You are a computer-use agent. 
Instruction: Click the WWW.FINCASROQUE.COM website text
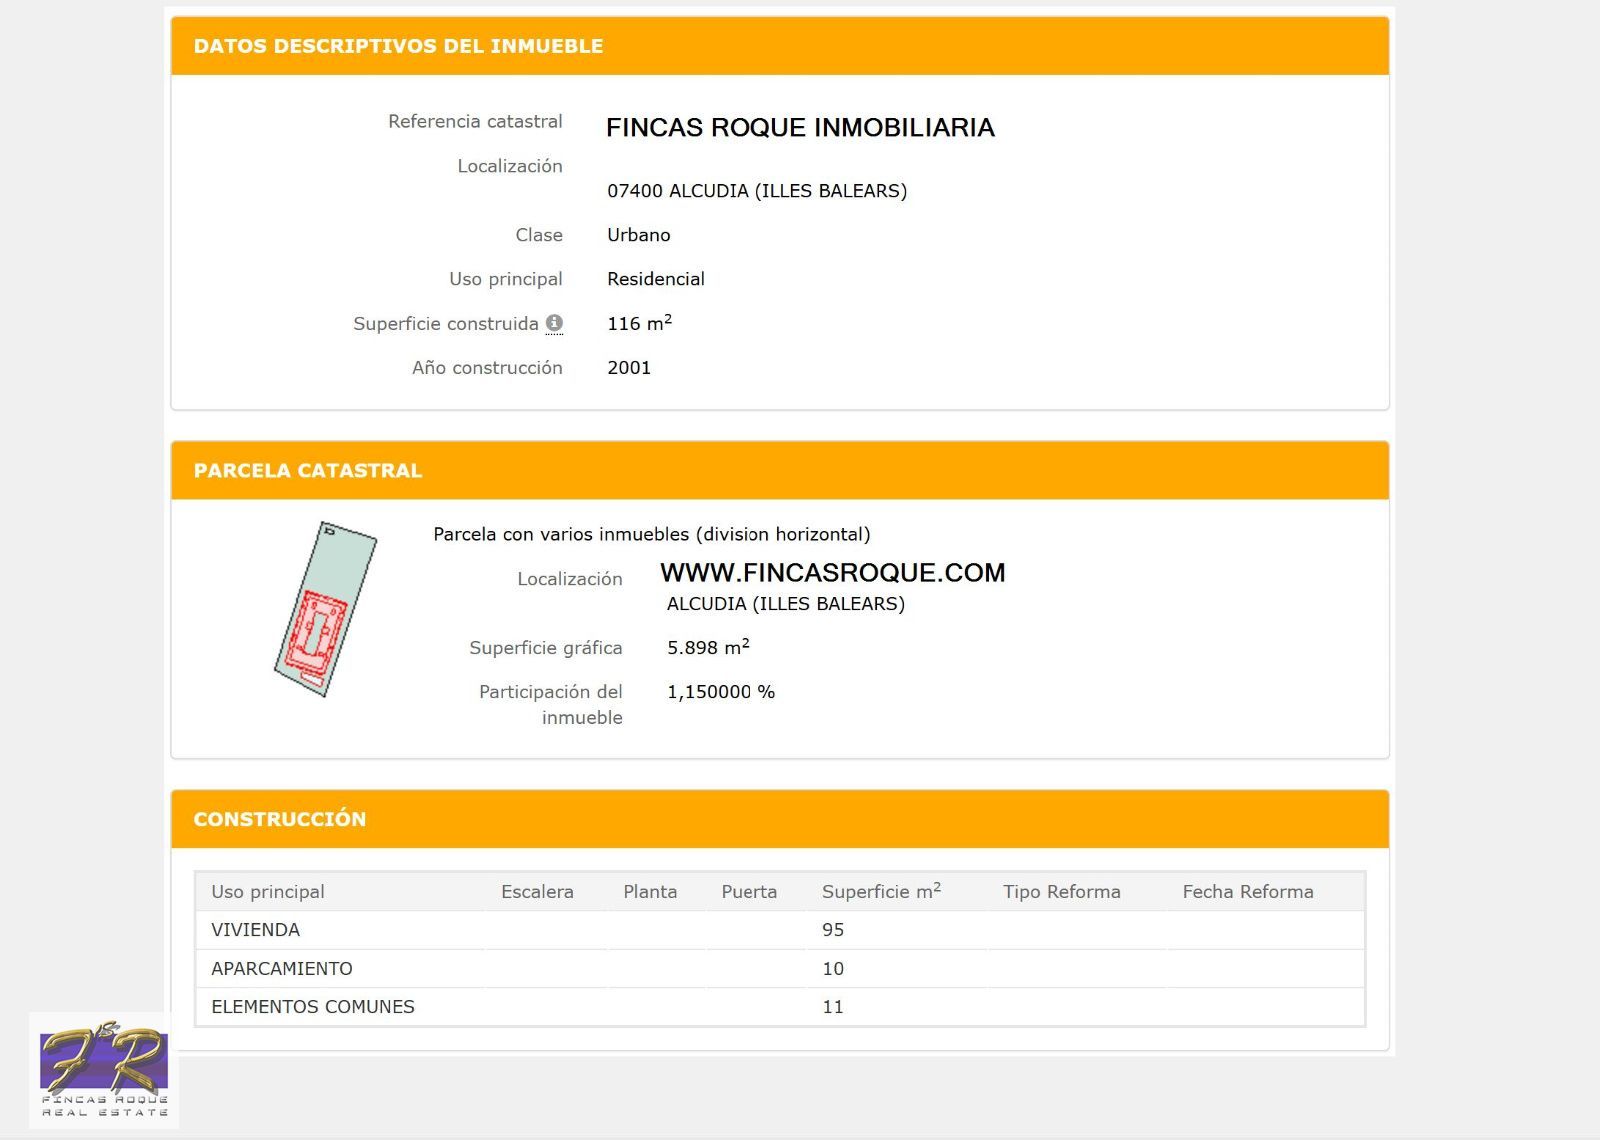tap(832, 573)
